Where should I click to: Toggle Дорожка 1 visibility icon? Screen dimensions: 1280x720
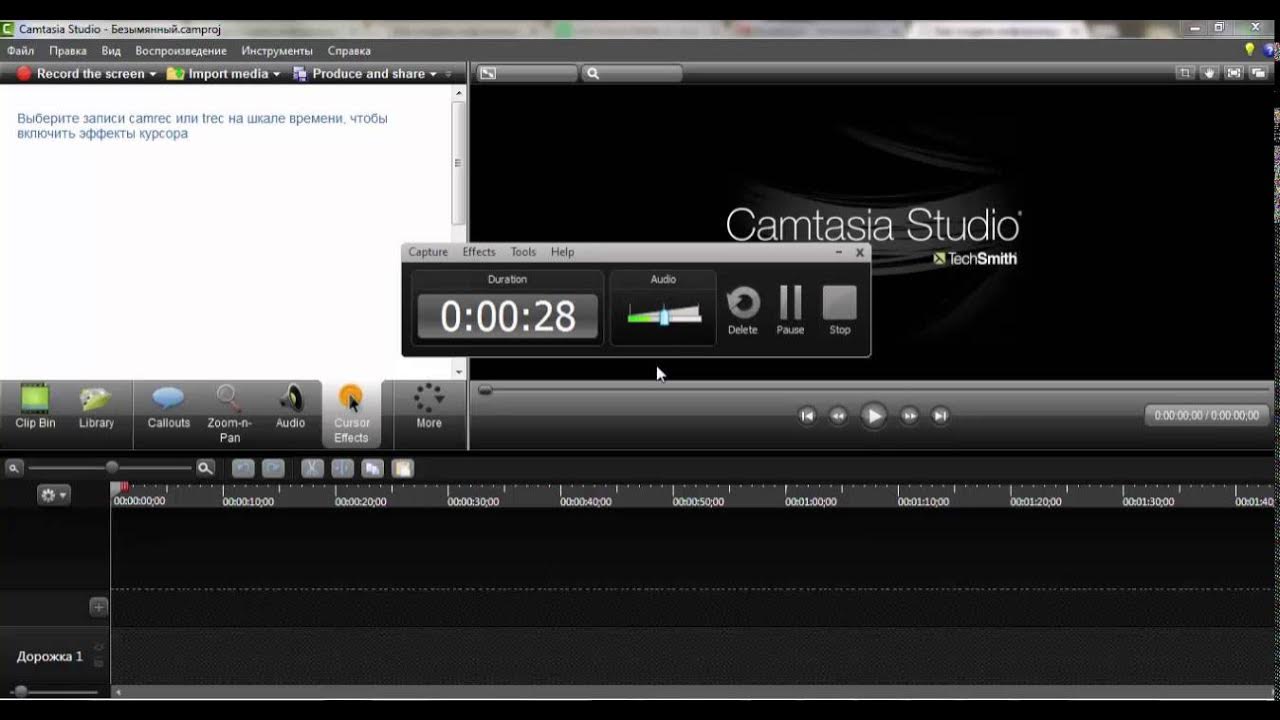[98, 647]
